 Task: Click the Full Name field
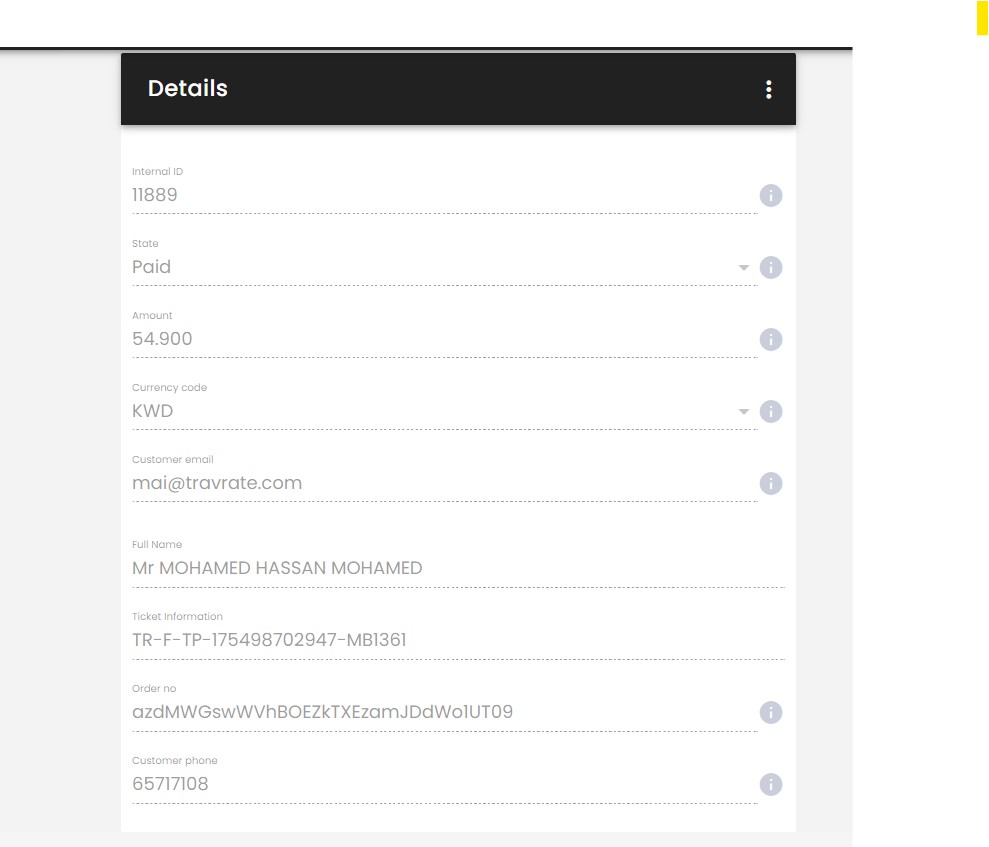[458, 568]
